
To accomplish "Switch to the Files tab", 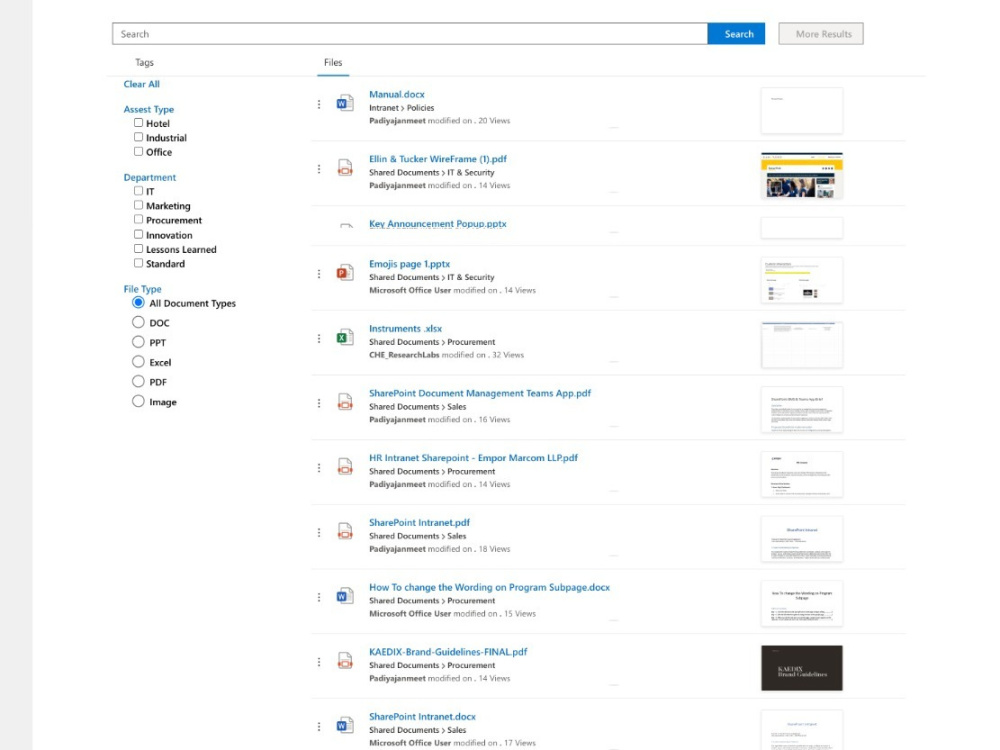I will (333, 62).
